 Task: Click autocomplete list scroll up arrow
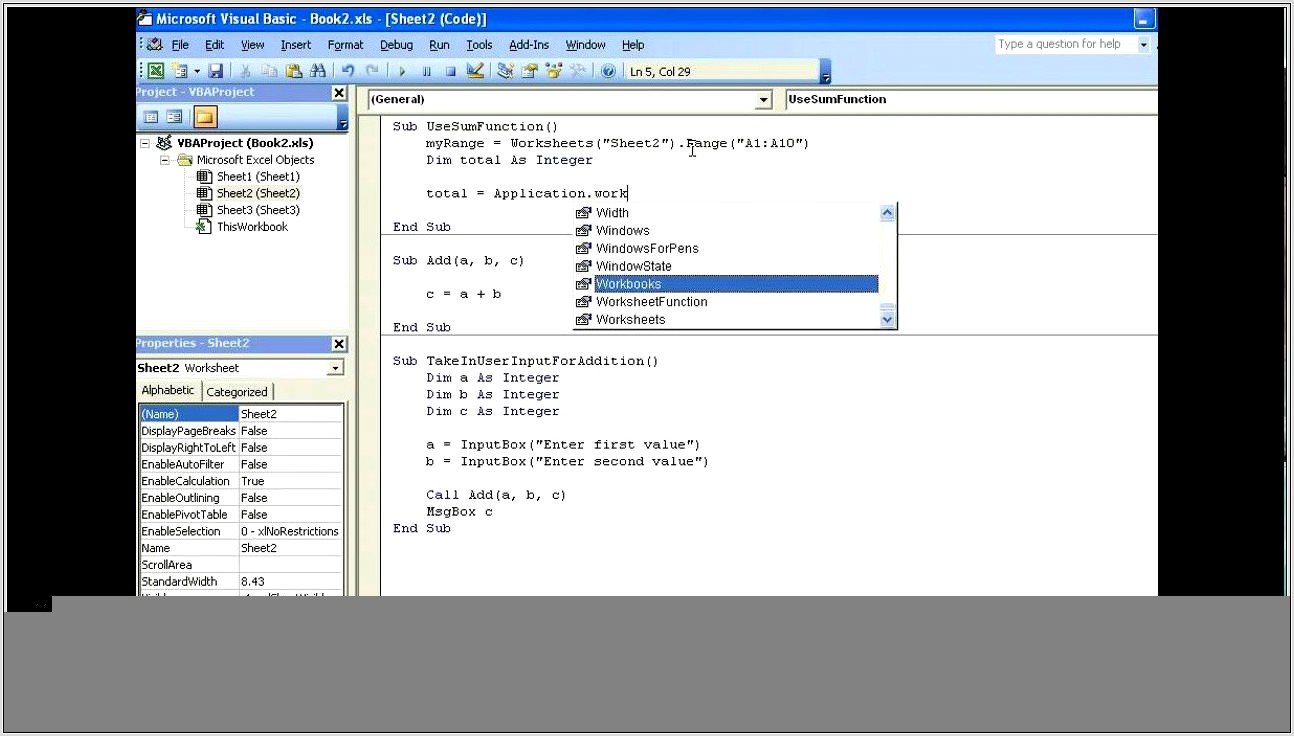coord(887,212)
